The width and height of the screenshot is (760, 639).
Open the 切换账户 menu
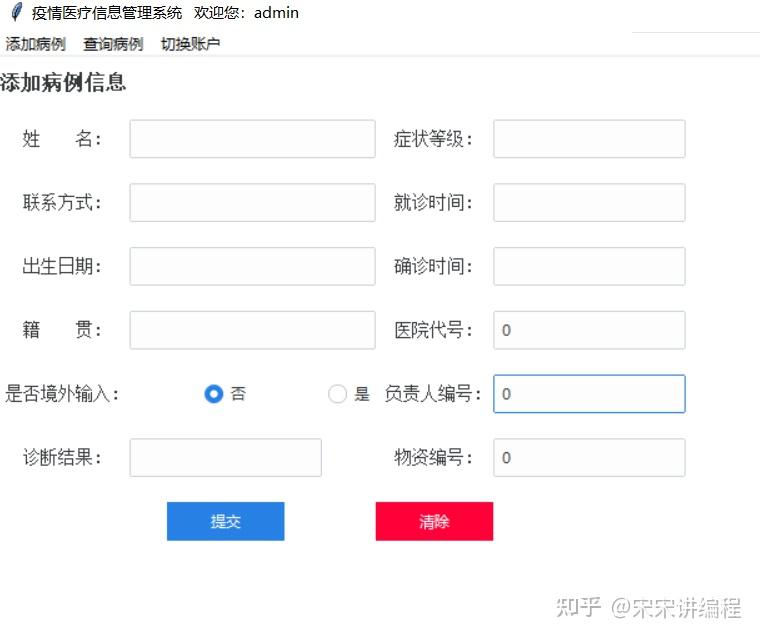point(190,44)
